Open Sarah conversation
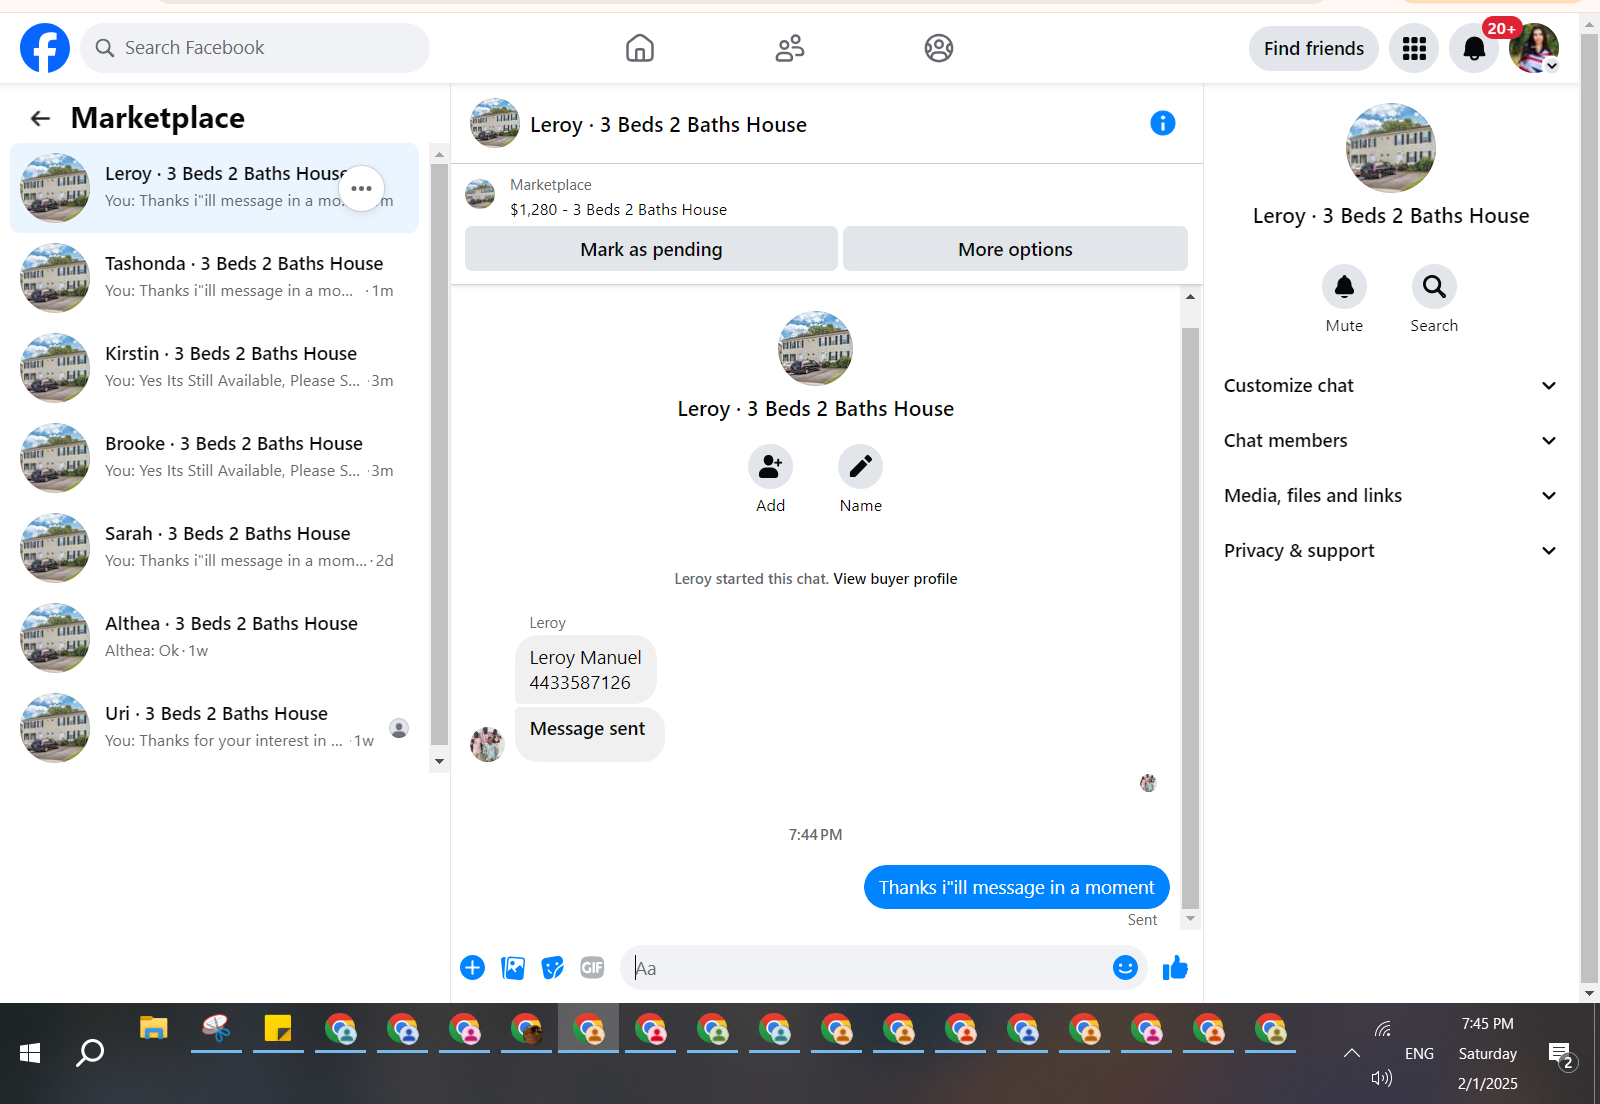 pyautogui.click(x=214, y=548)
